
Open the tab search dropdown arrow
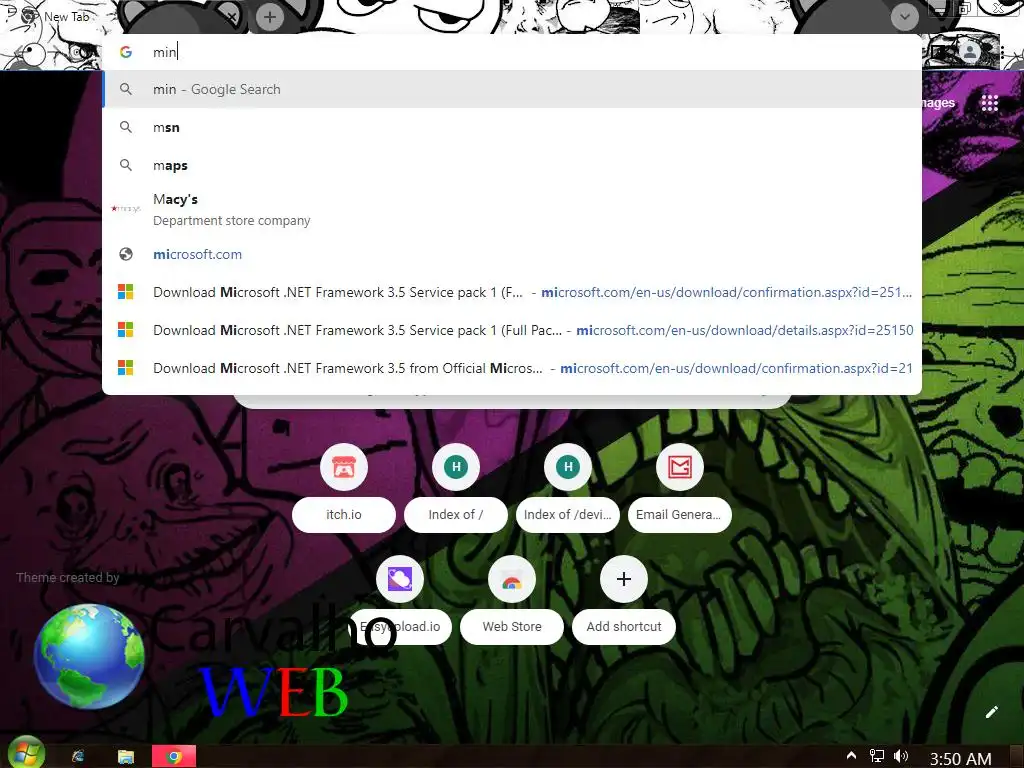click(904, 17)
